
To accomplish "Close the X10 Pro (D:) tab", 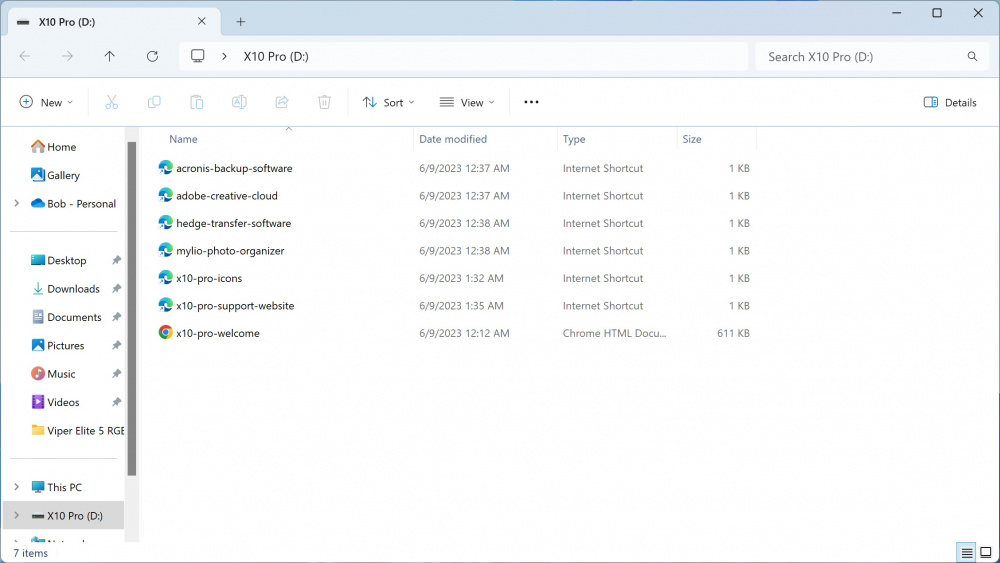I will pos(202,21).
